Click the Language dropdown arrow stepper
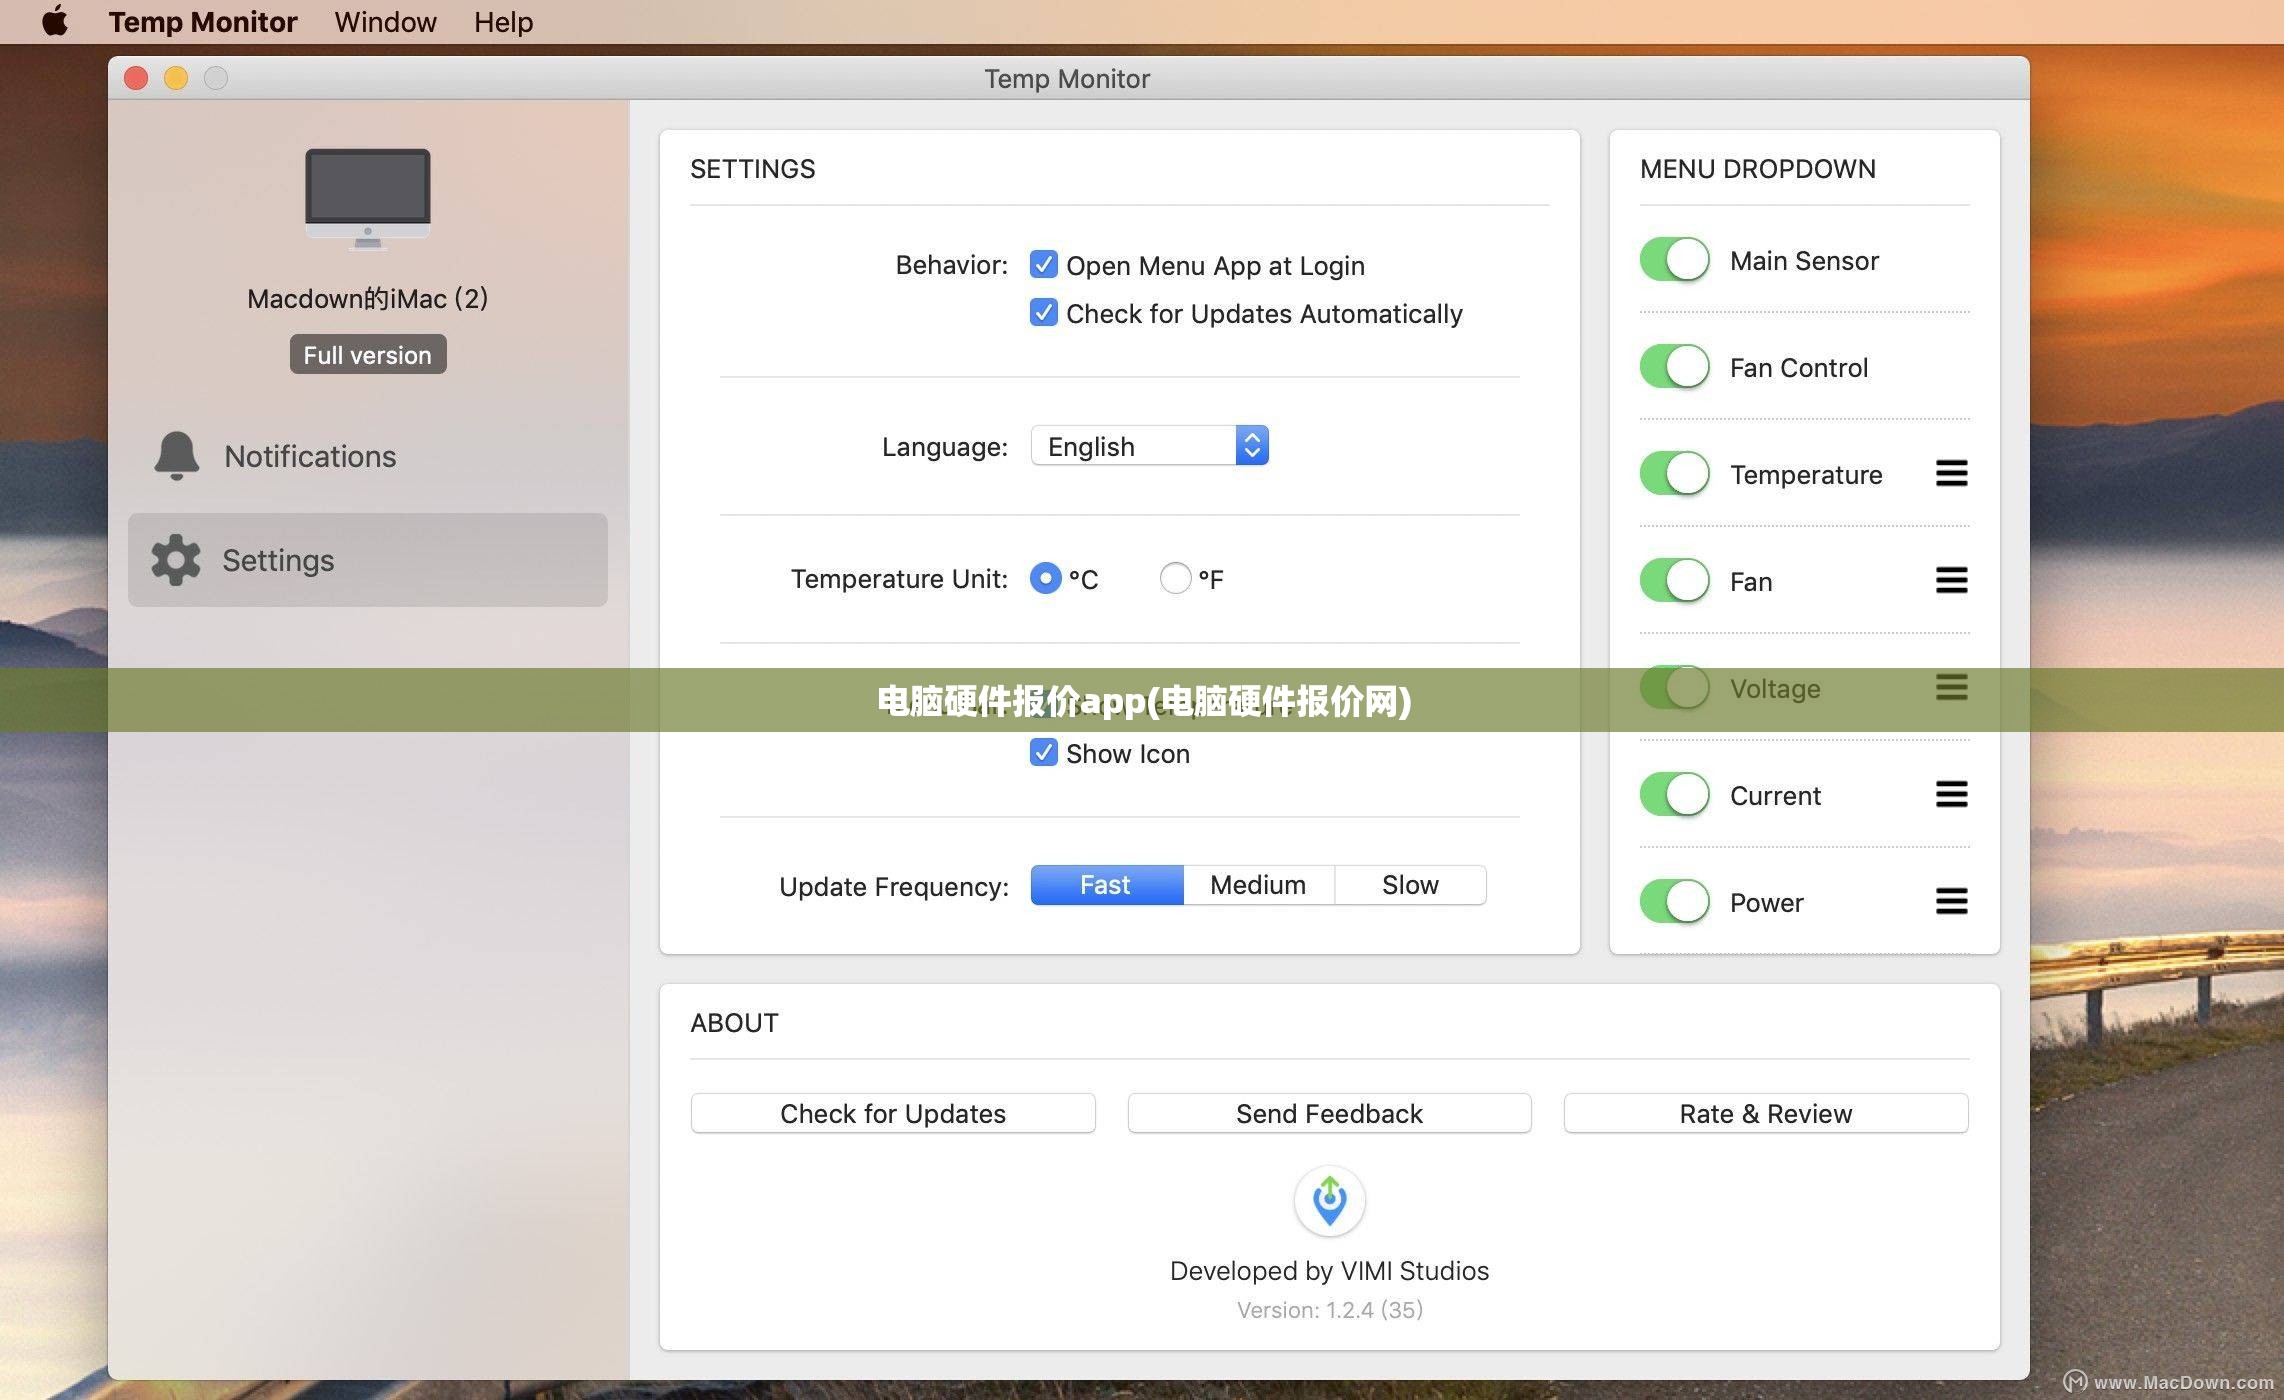This screenshot has width=2284, height=1400. (1252, 446)
